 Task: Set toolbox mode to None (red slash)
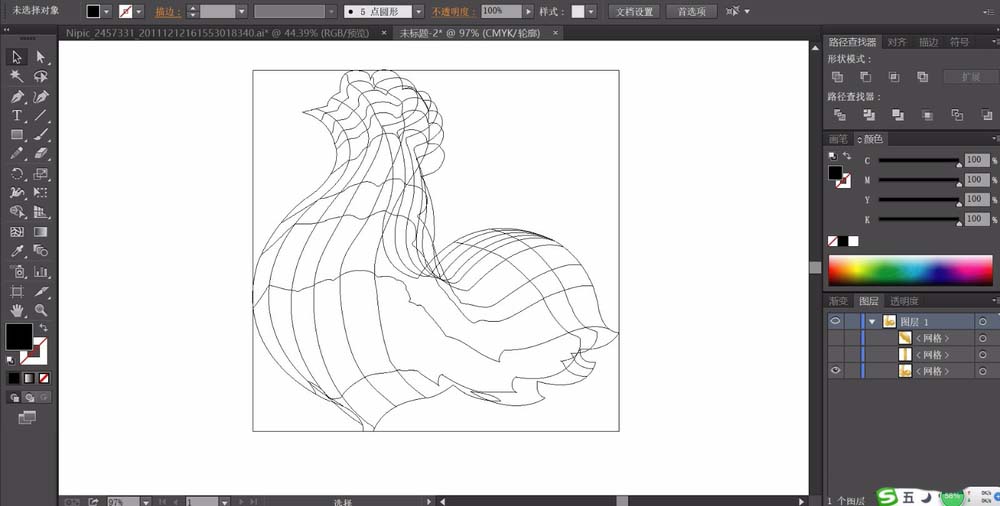(44, 378)
